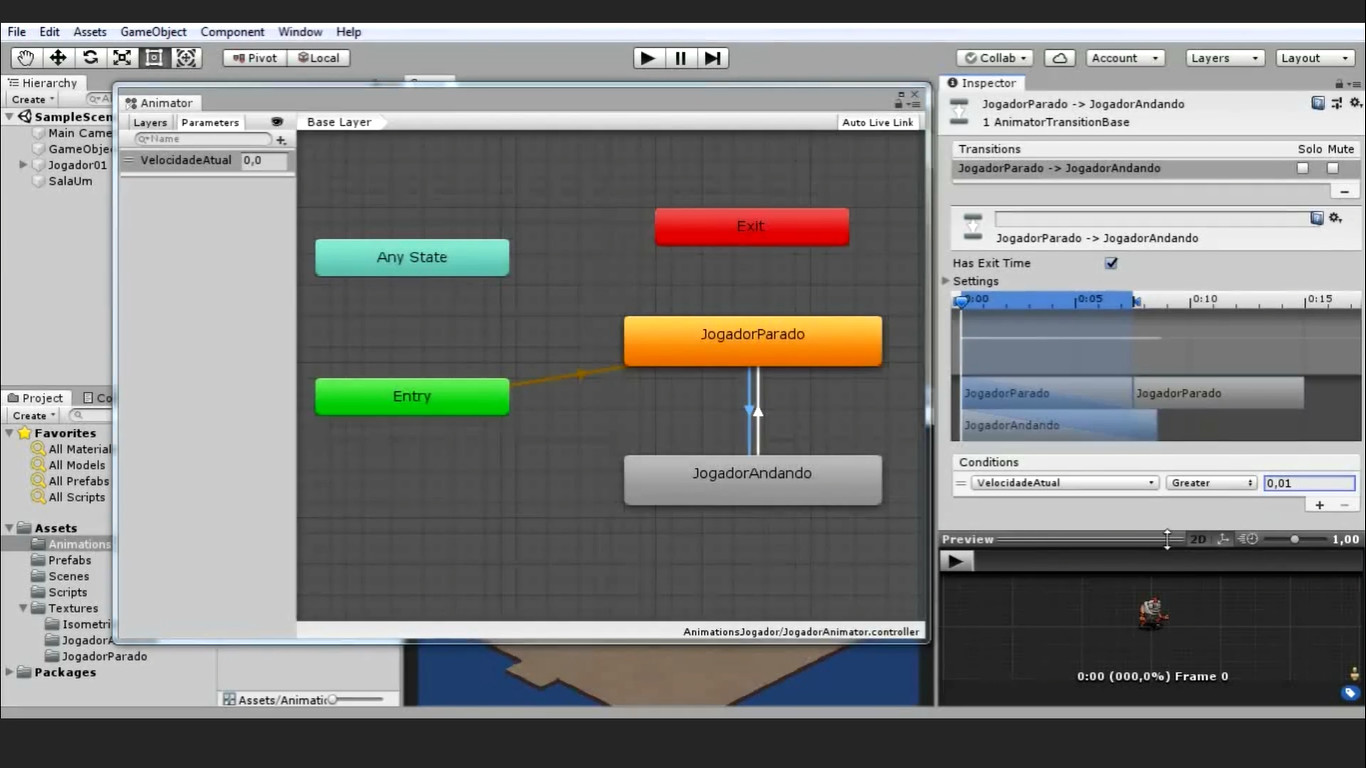Screen dimensions: 1366x768
Task: Select the Scale tool
Action: (122, 58)
